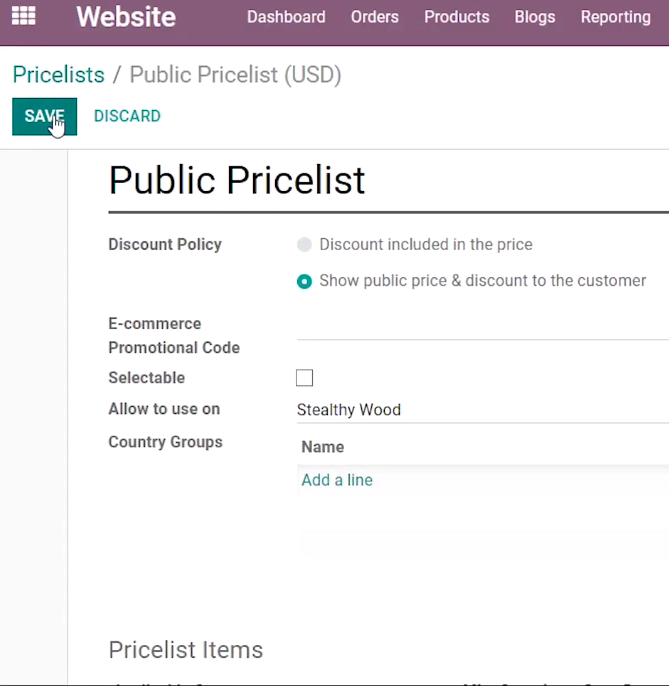Click the Discount Policy label

coord(165,245)
